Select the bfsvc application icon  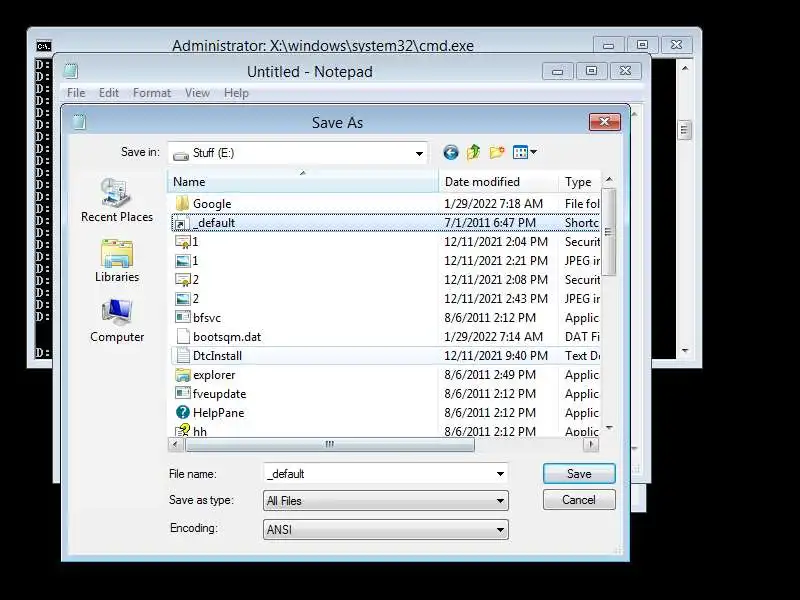(x=182, y=317)
